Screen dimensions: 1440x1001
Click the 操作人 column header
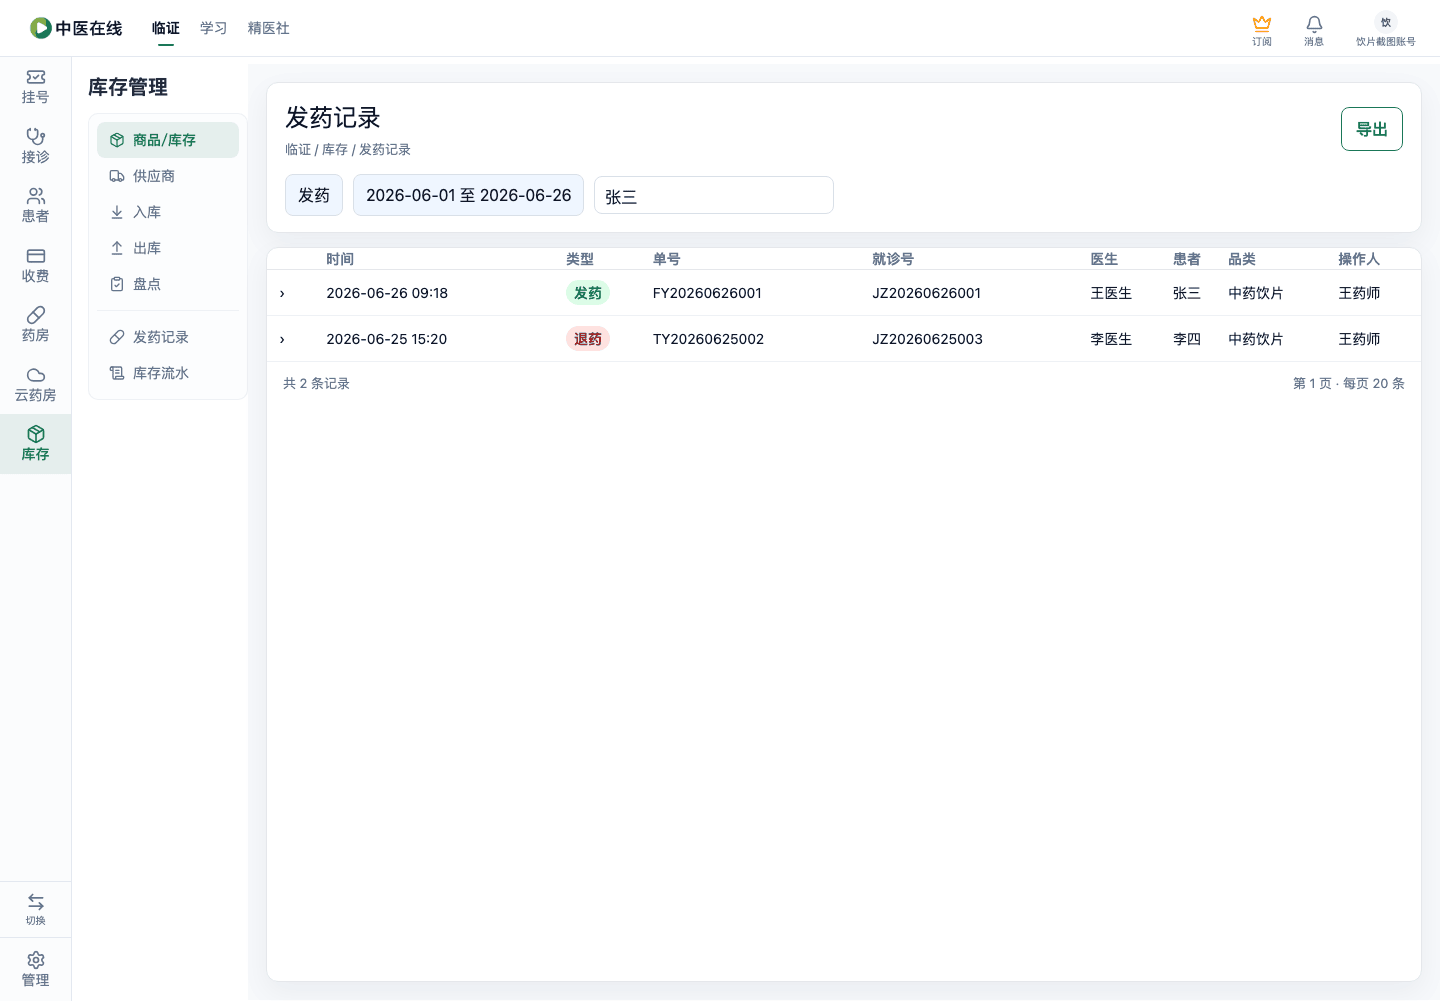pos(1359,259)
